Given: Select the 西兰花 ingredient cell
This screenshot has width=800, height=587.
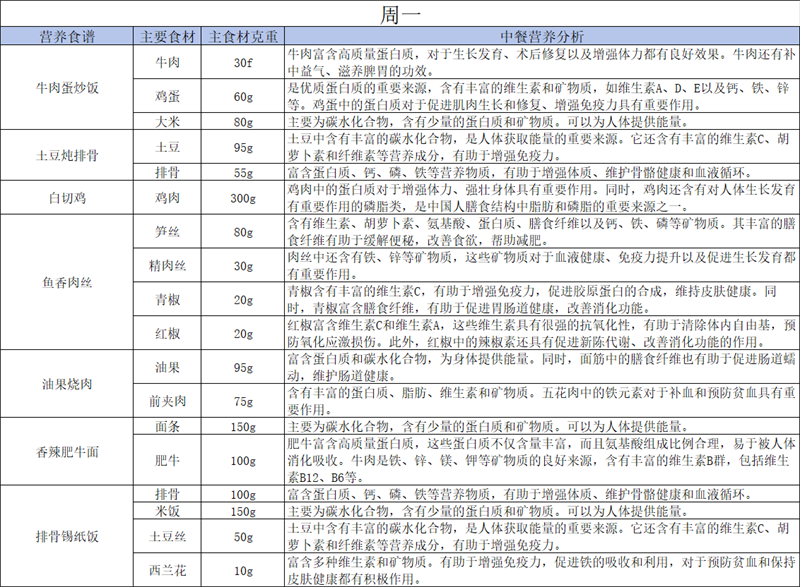Looking at the screenshot, I should (168, 570).
